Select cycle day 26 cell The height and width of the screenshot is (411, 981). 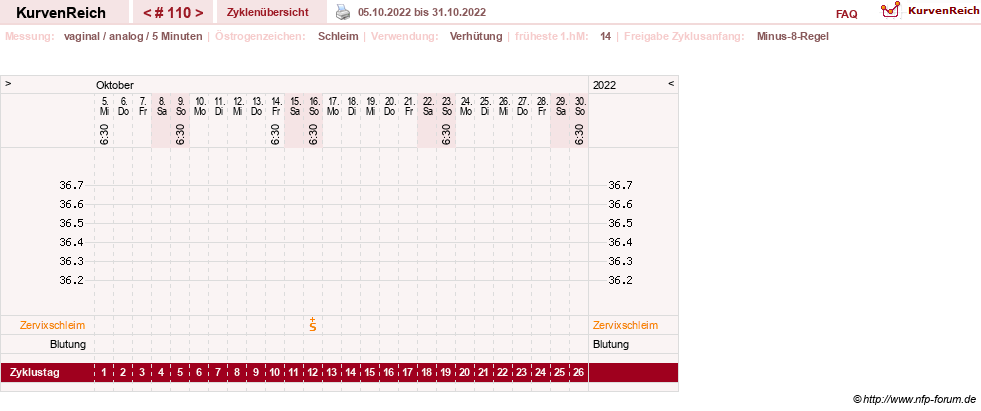[x=579, y=373]
